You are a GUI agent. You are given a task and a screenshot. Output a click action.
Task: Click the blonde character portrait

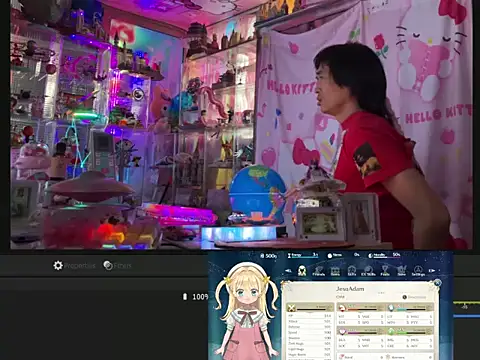[246, 310]
